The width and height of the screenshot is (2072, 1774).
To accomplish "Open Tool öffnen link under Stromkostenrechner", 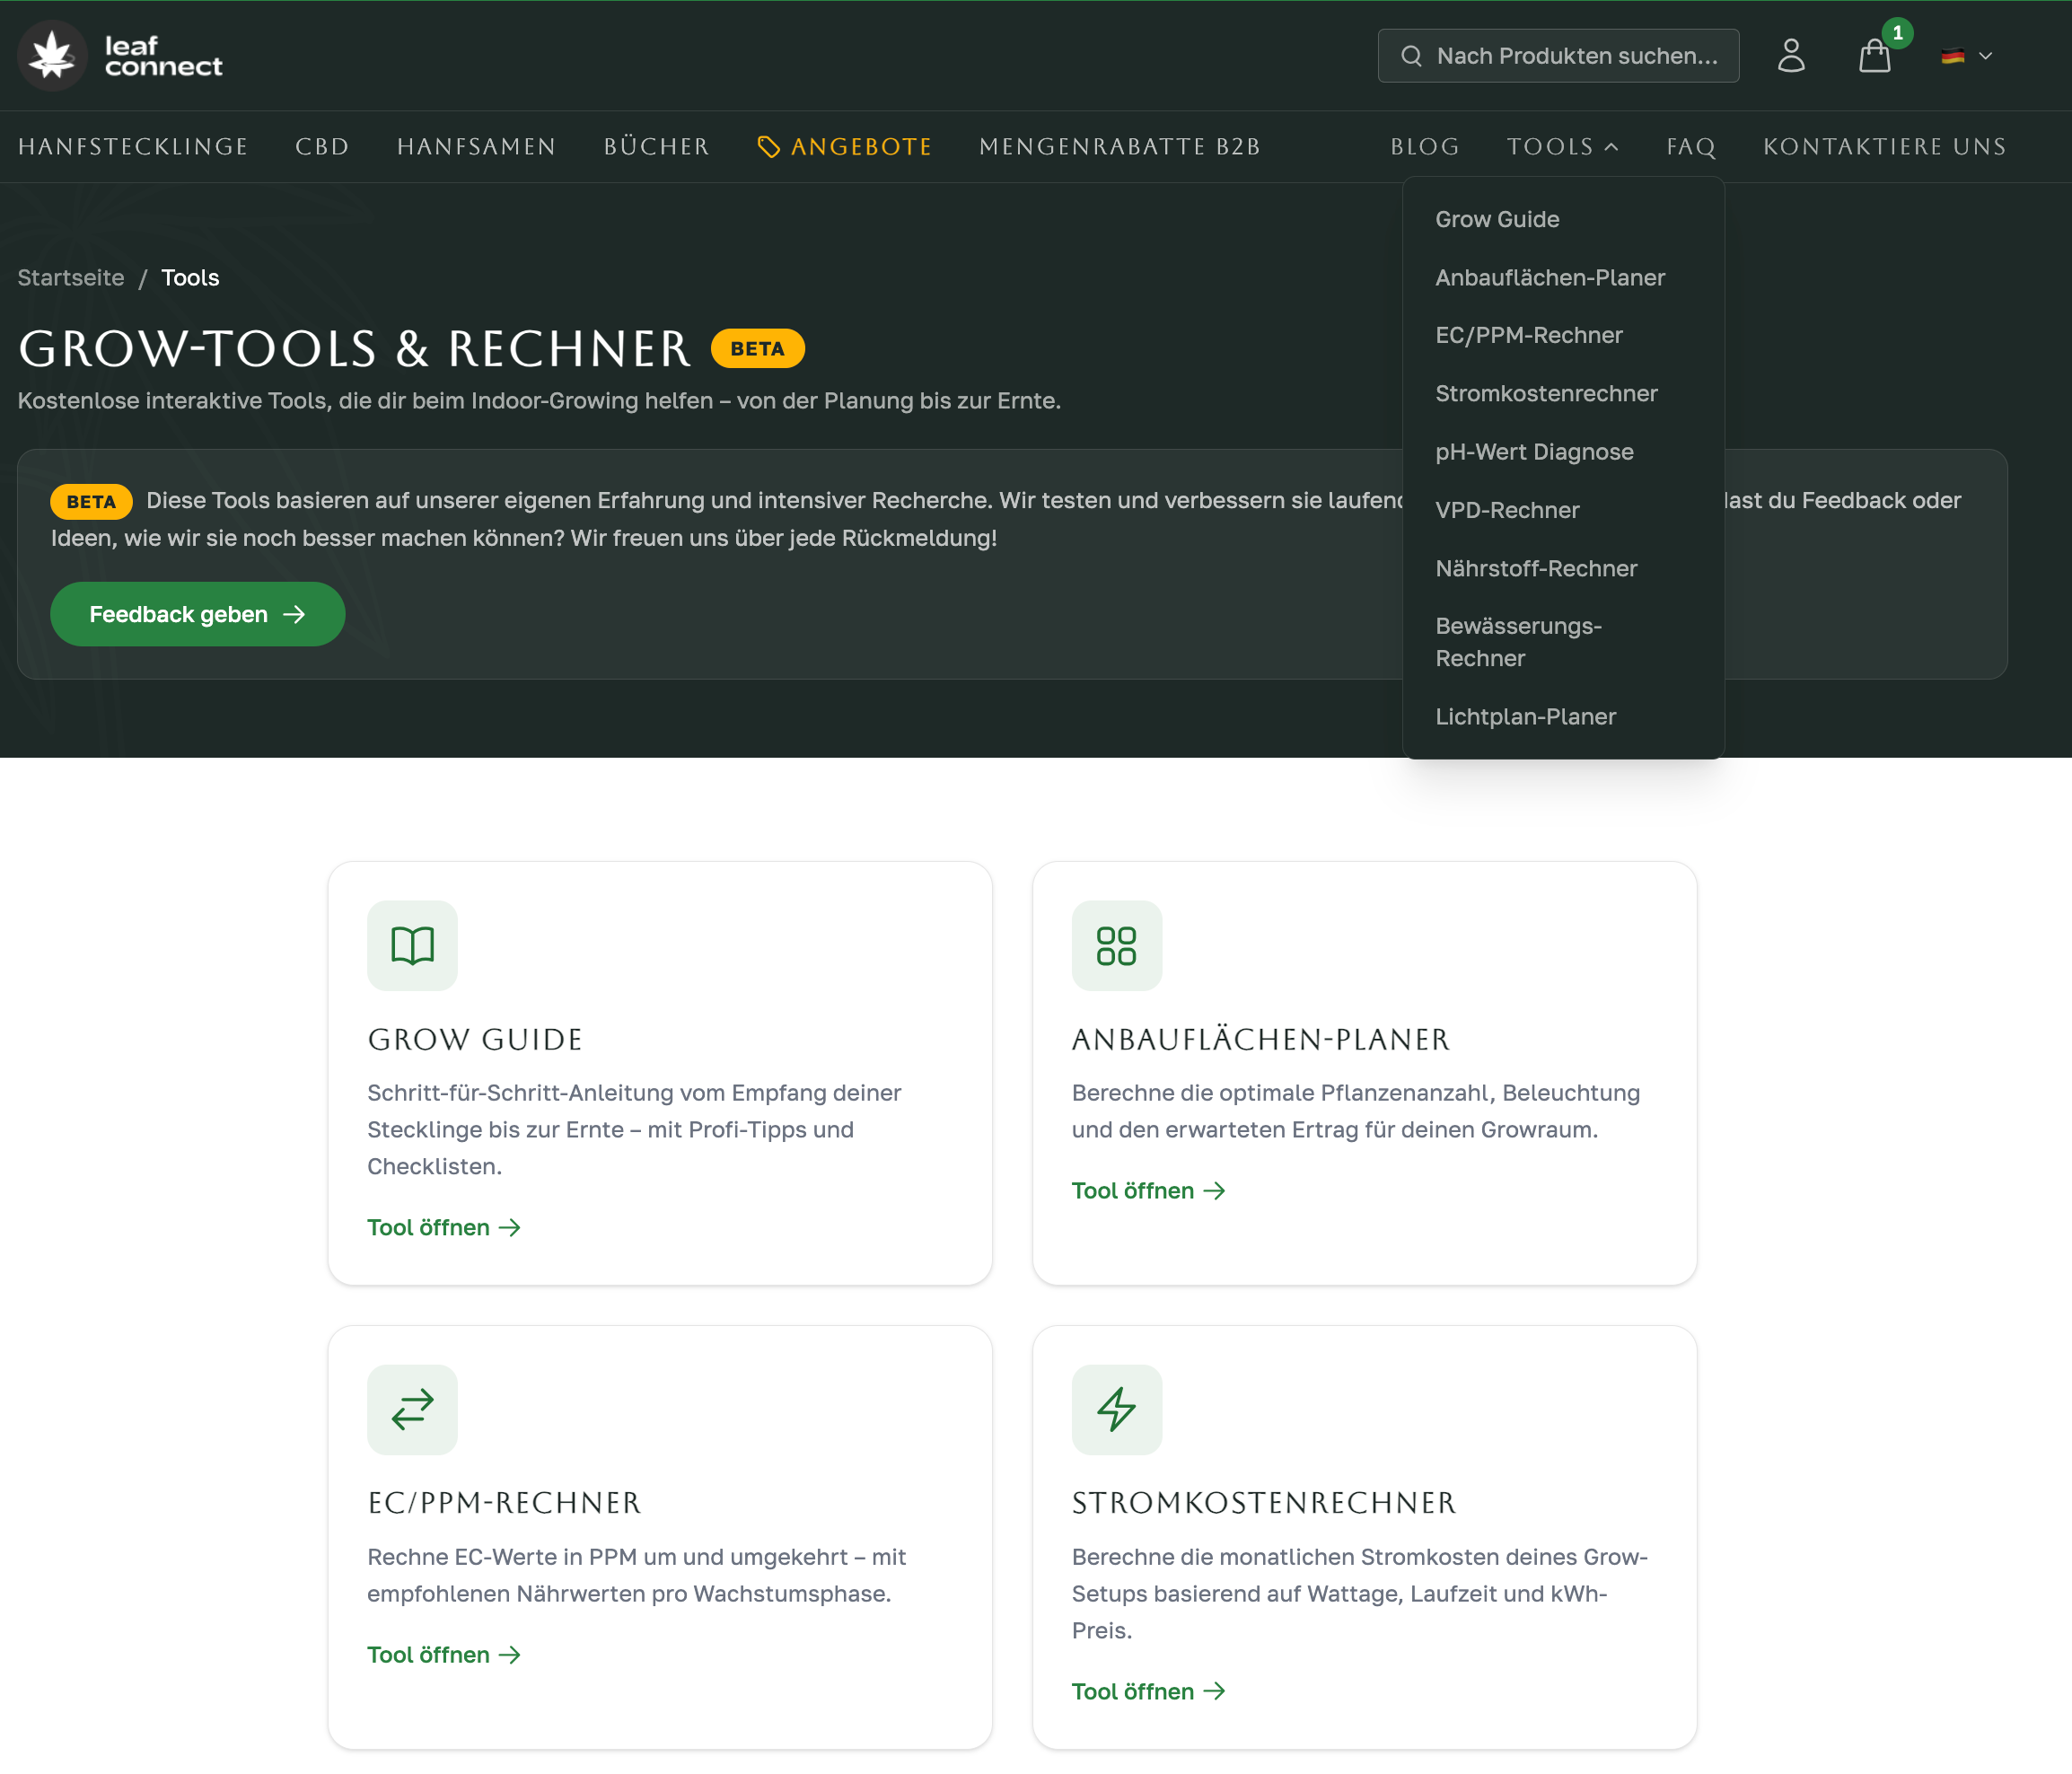I will pyautogui.click(x=1147, y=1691).
